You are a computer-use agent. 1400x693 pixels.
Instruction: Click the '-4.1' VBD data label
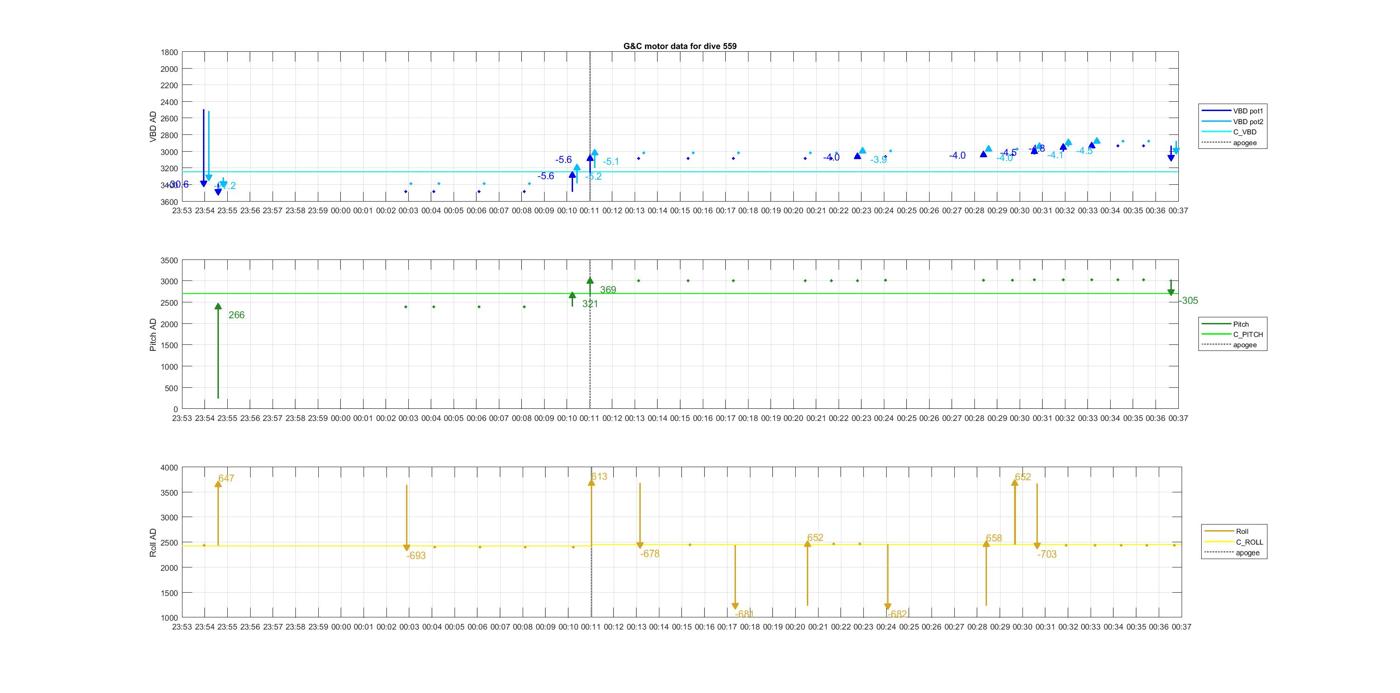tap(1055, 155)
